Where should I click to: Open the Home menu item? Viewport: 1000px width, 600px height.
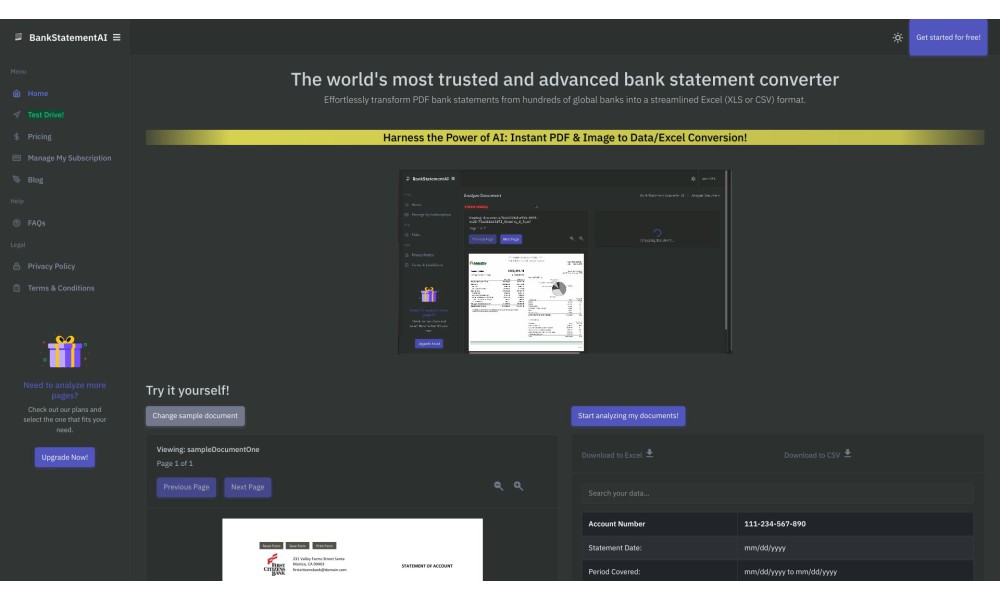(38, 93)
